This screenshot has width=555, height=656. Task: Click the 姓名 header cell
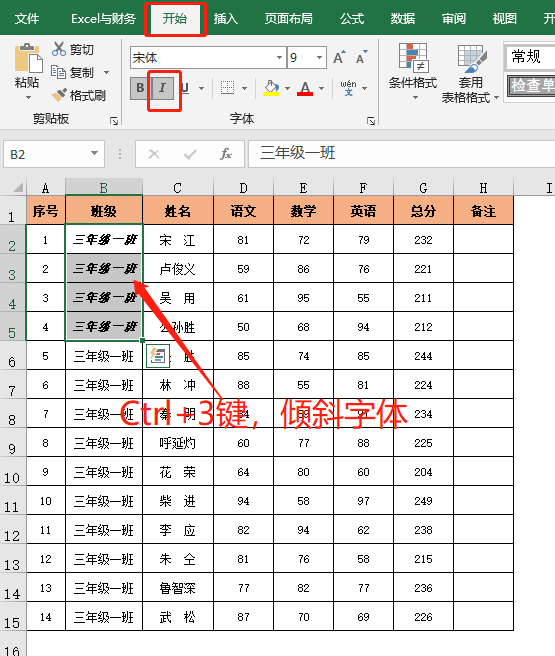(x=178, y=210)
